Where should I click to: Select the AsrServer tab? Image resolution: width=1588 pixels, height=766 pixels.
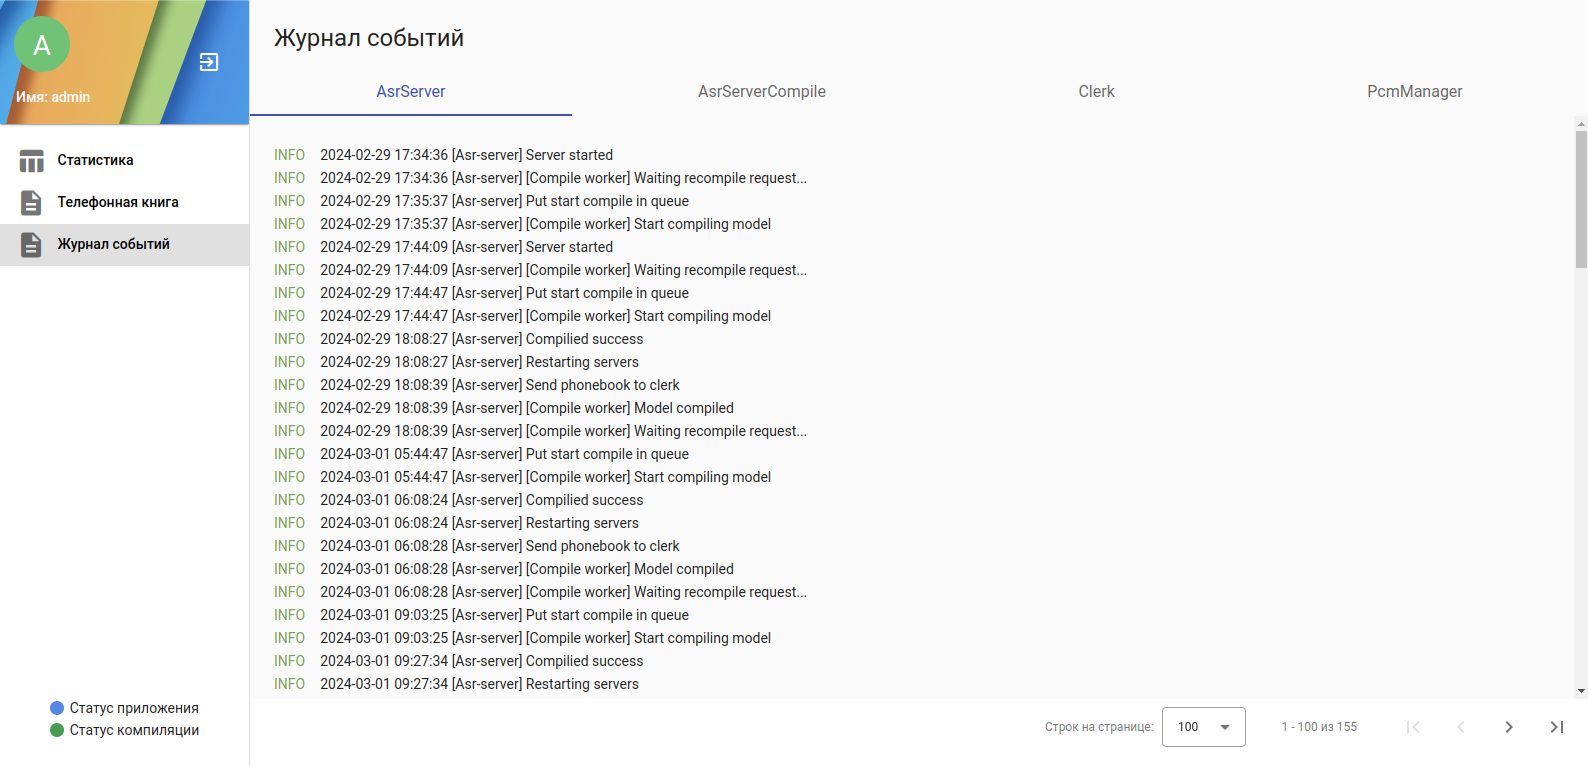coord(410,92)
